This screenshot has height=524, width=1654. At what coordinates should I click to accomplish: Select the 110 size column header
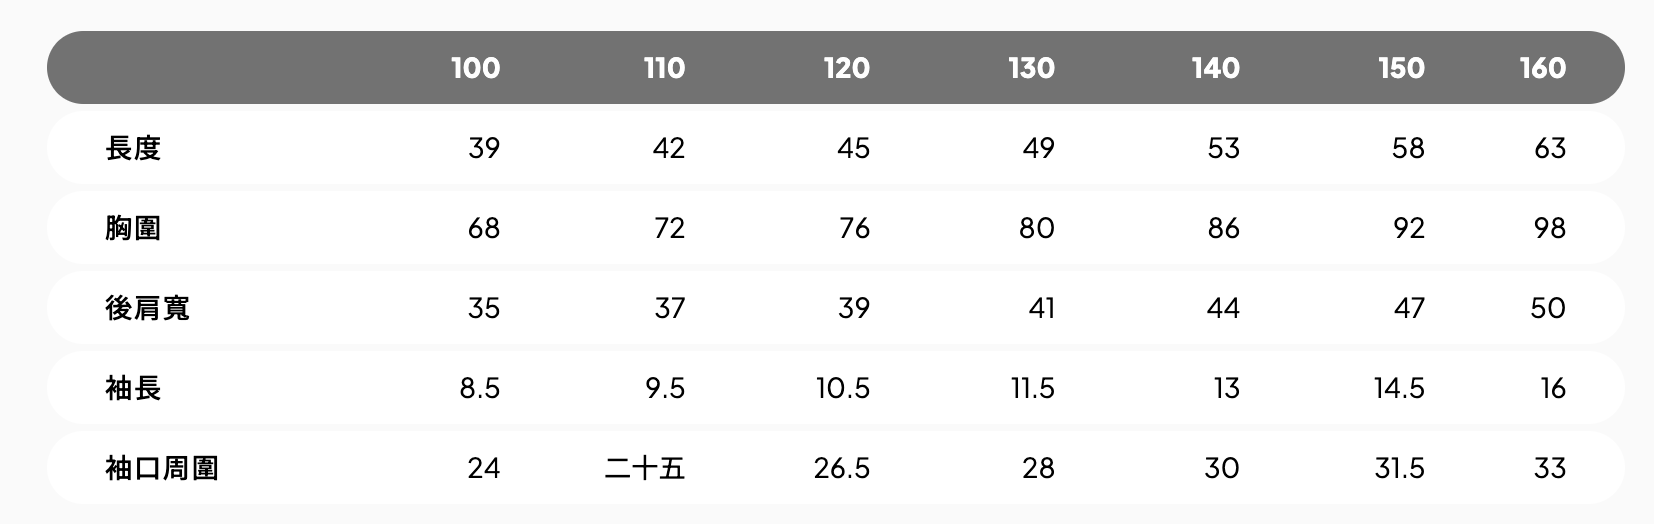[x=664, y=68]
